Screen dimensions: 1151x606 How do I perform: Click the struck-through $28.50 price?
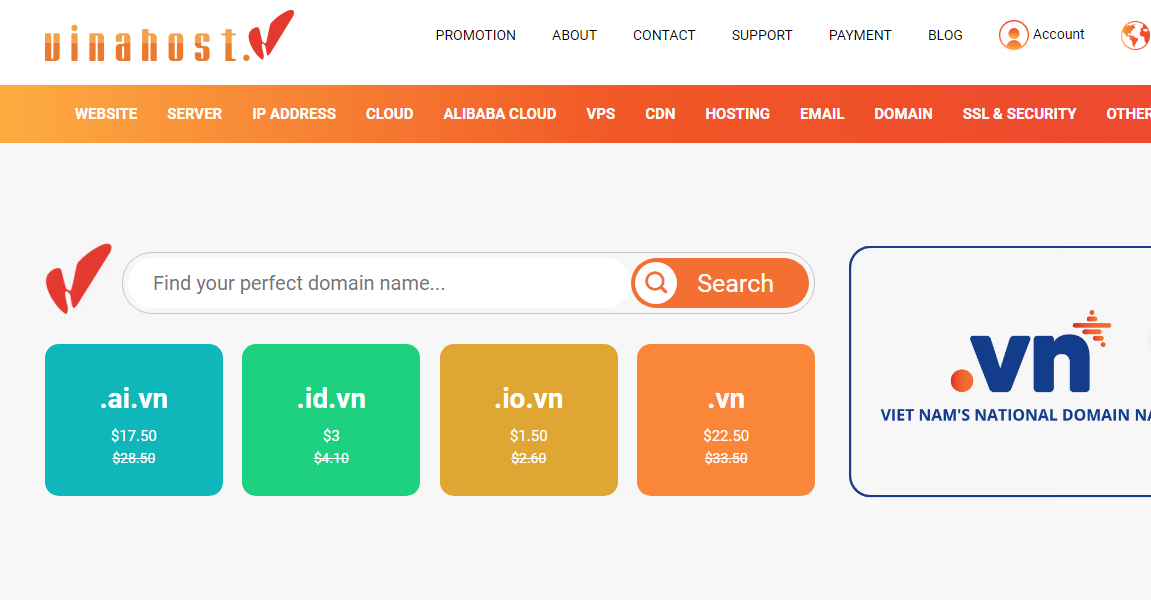[x=134, y=459]
